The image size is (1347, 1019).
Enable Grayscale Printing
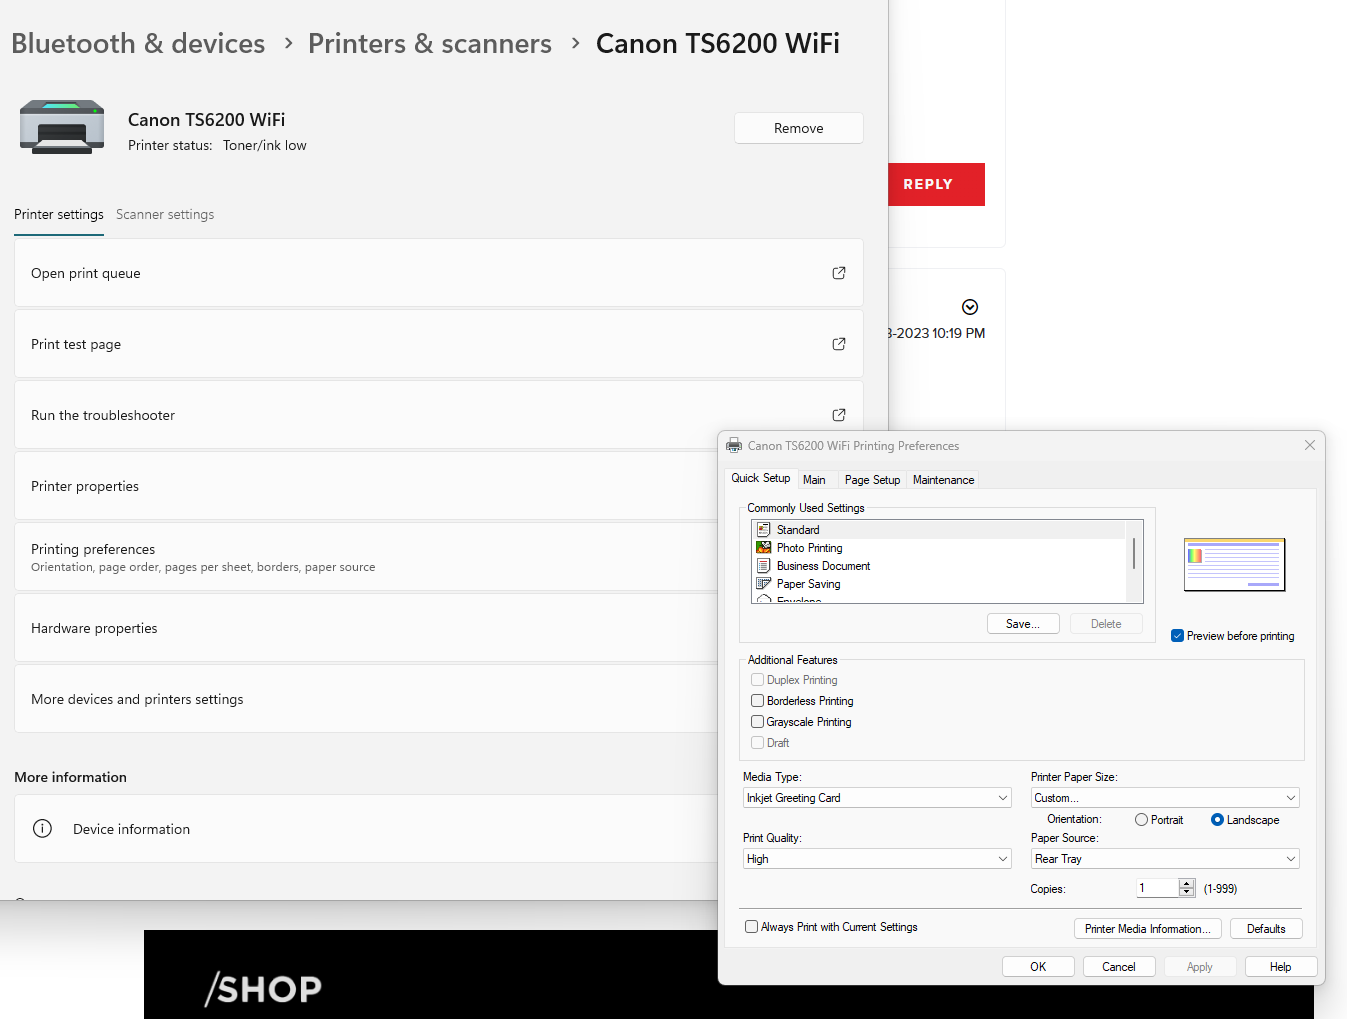pyautogui.click(x=757, y=721)
